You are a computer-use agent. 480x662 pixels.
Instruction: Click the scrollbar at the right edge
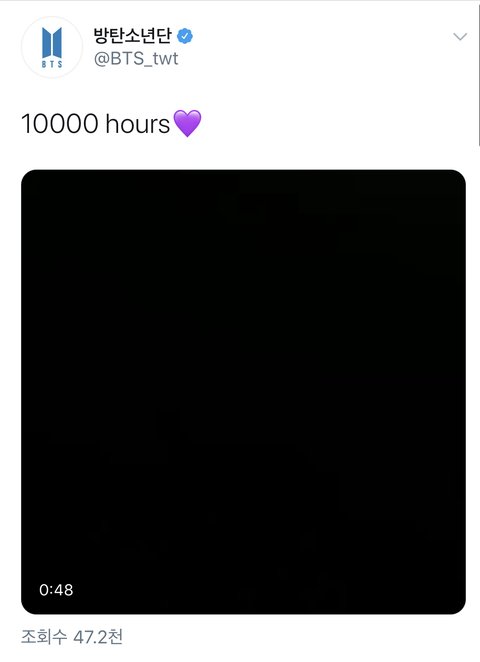[x=478, y=74]
